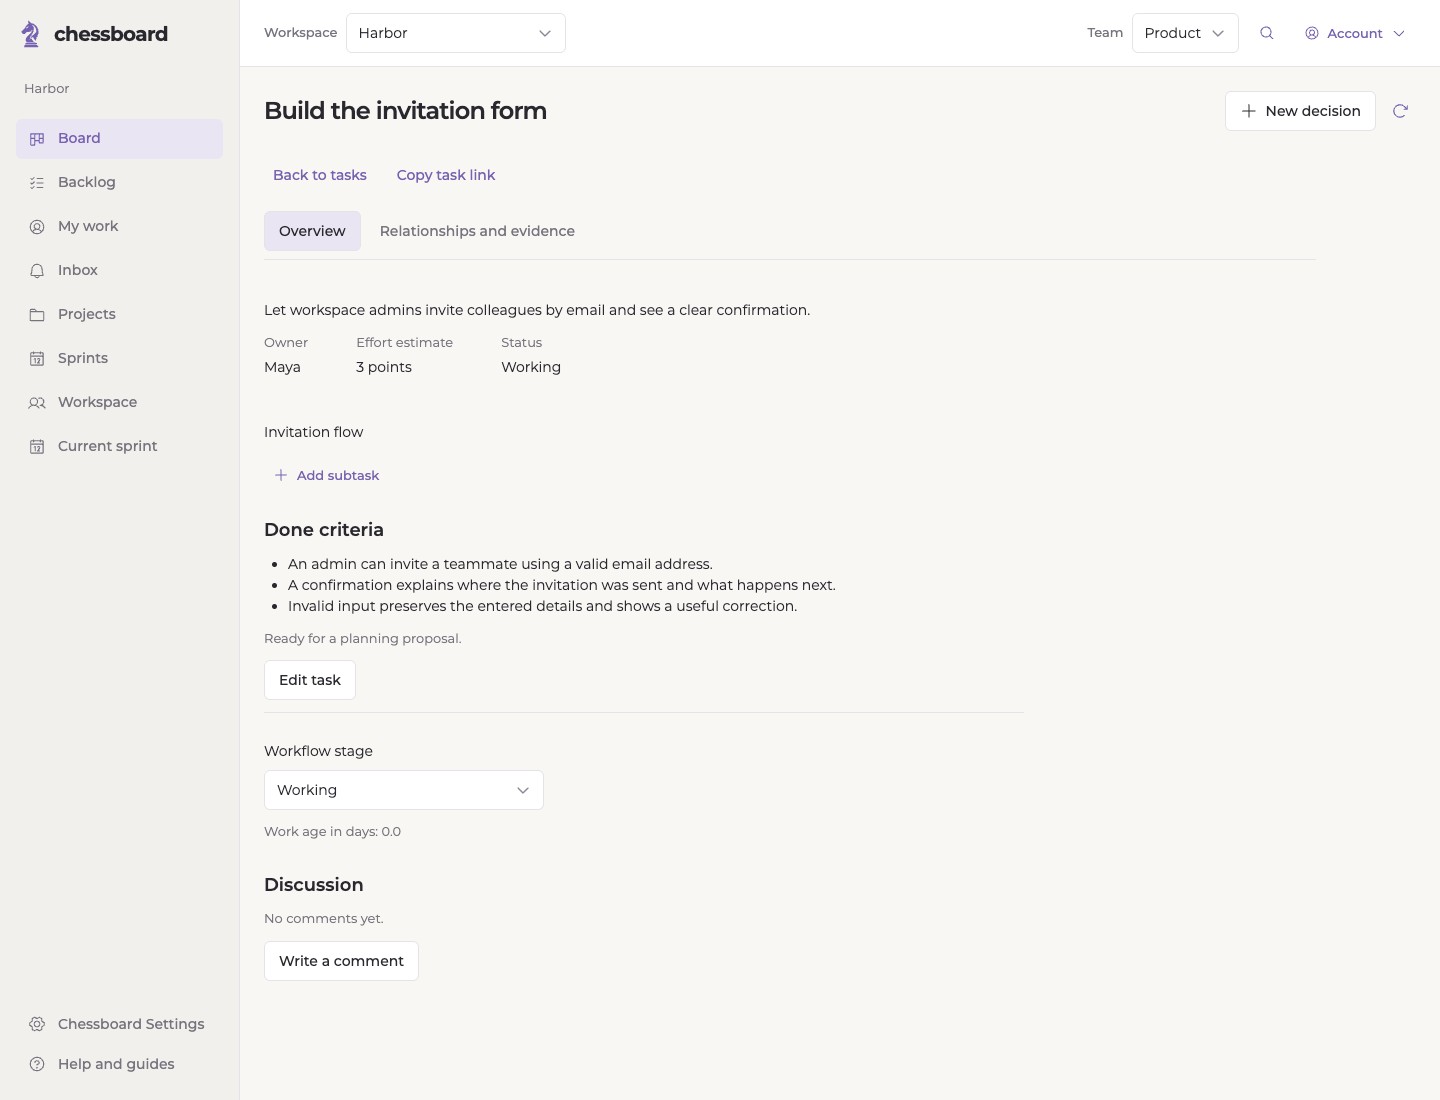This screenshot has height=1100, width=1440.
Task: Click the Back to tasks link
Action: pos(320,175)
